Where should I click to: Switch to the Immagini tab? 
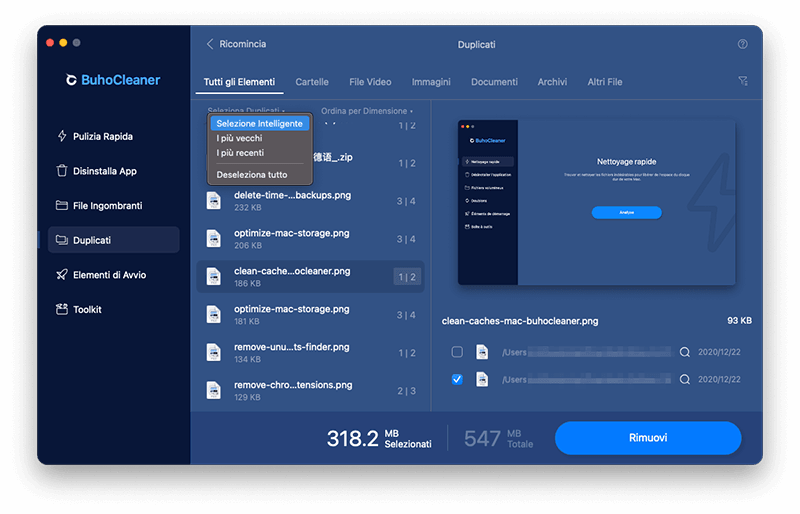pos(431,82)
